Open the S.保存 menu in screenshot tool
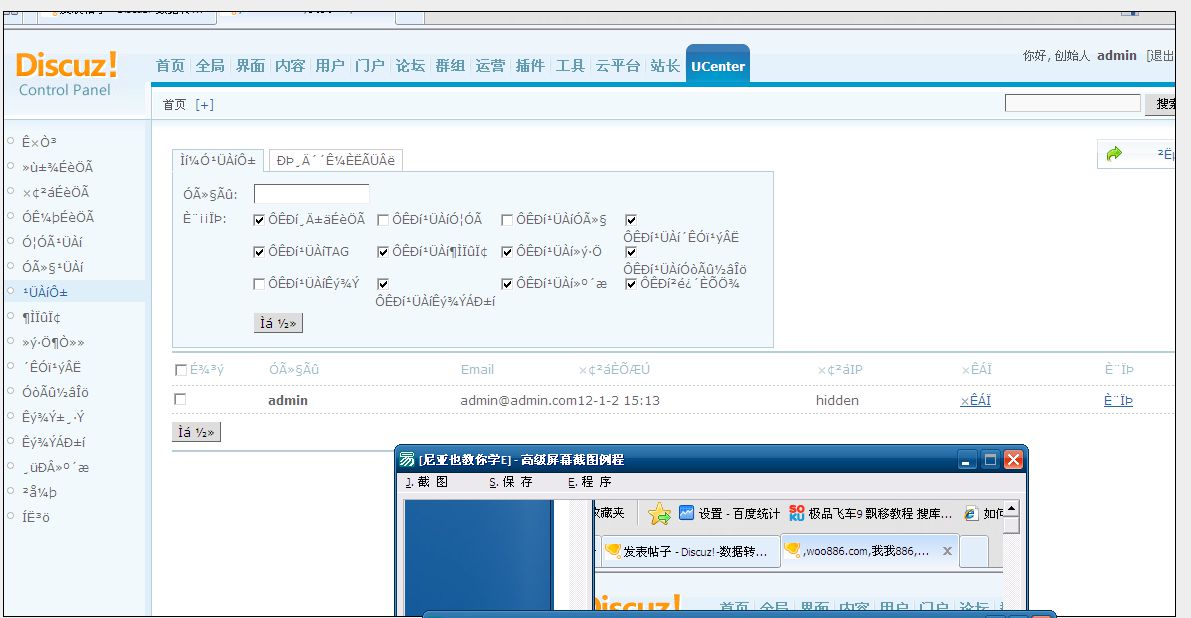This screenshot has height=618, width=1191. click(x=510, y=482)
